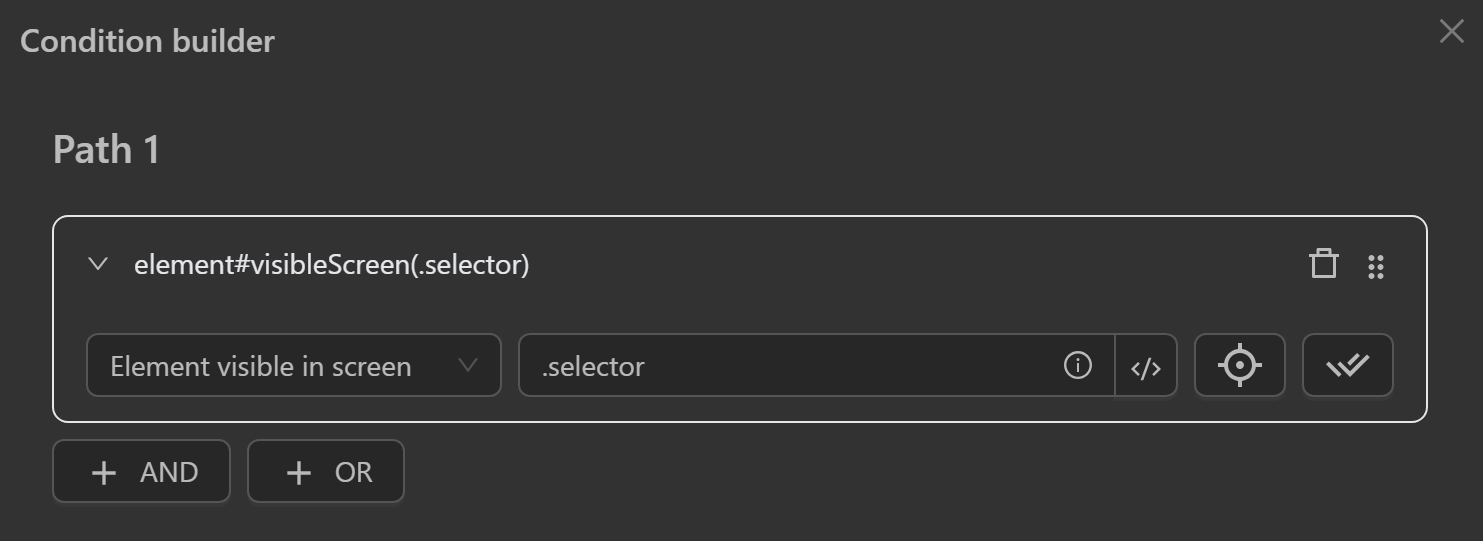This screenshot has width=1483, height=541.
Task: Verify the selector with the double-check icon
Action: (x=1347, y=366)
